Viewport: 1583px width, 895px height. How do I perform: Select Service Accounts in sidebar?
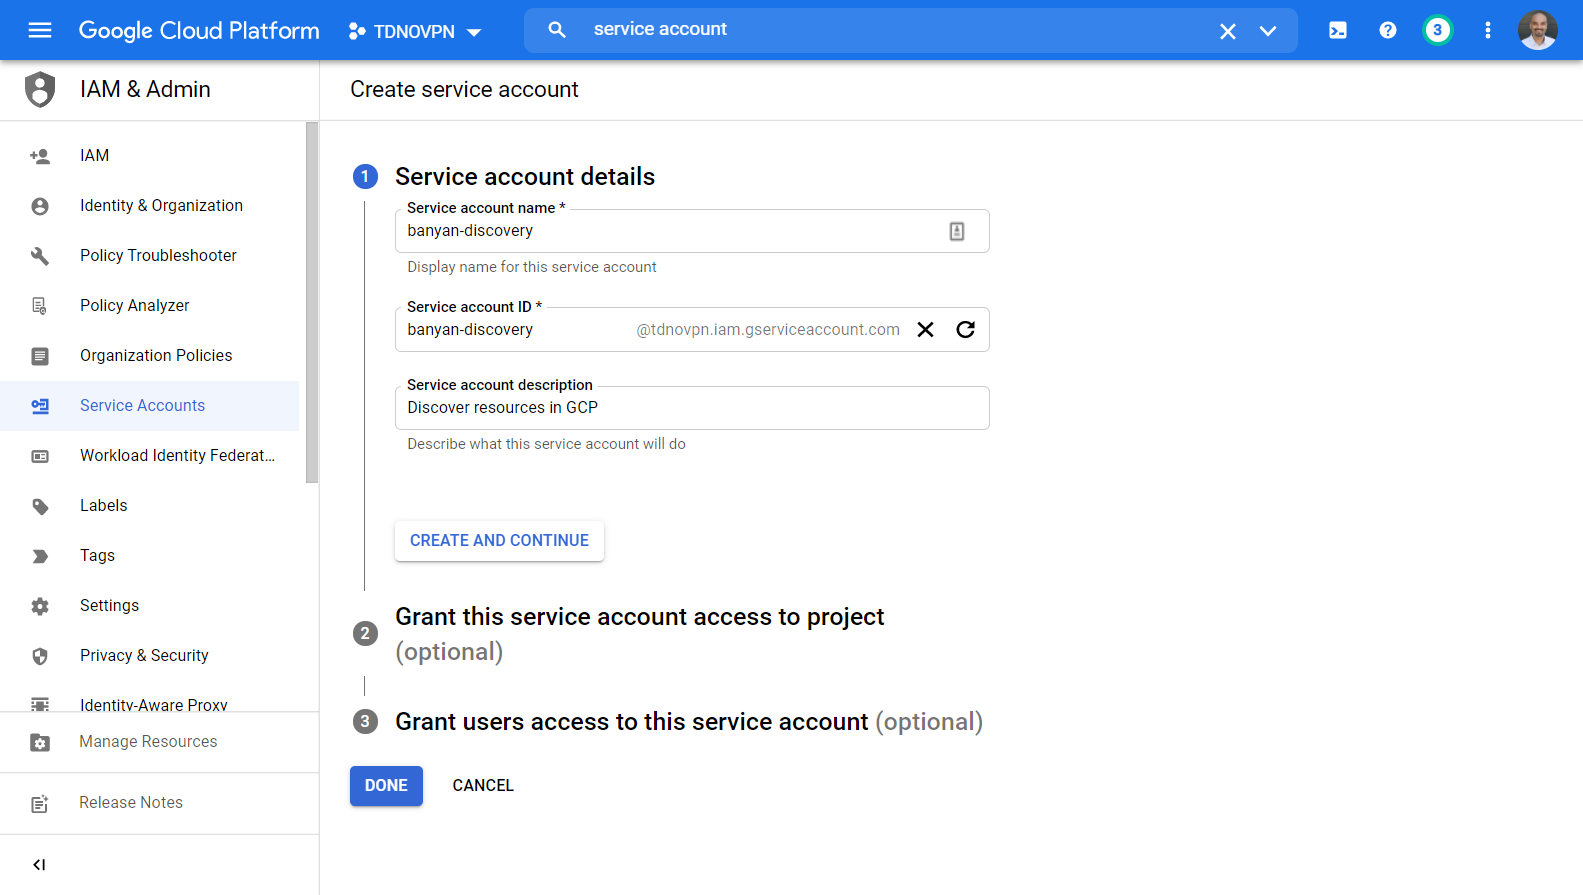pyautogui.click(x=142, y=406)
